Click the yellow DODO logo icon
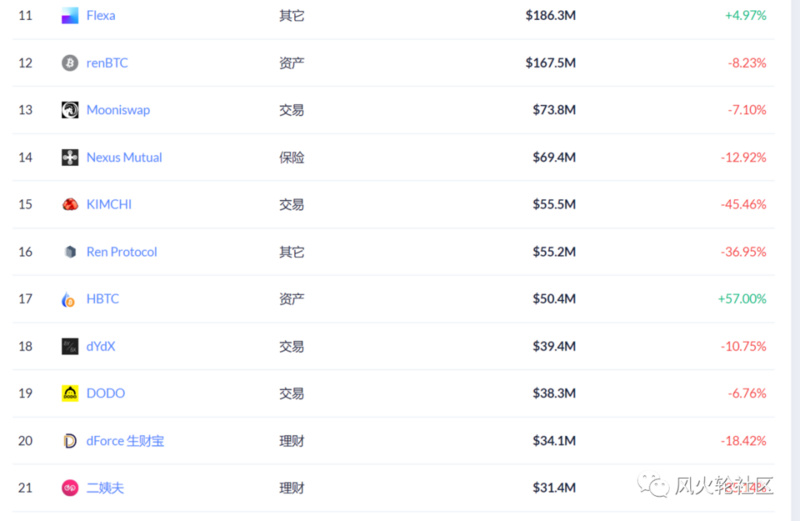 (x=70, y=393)
